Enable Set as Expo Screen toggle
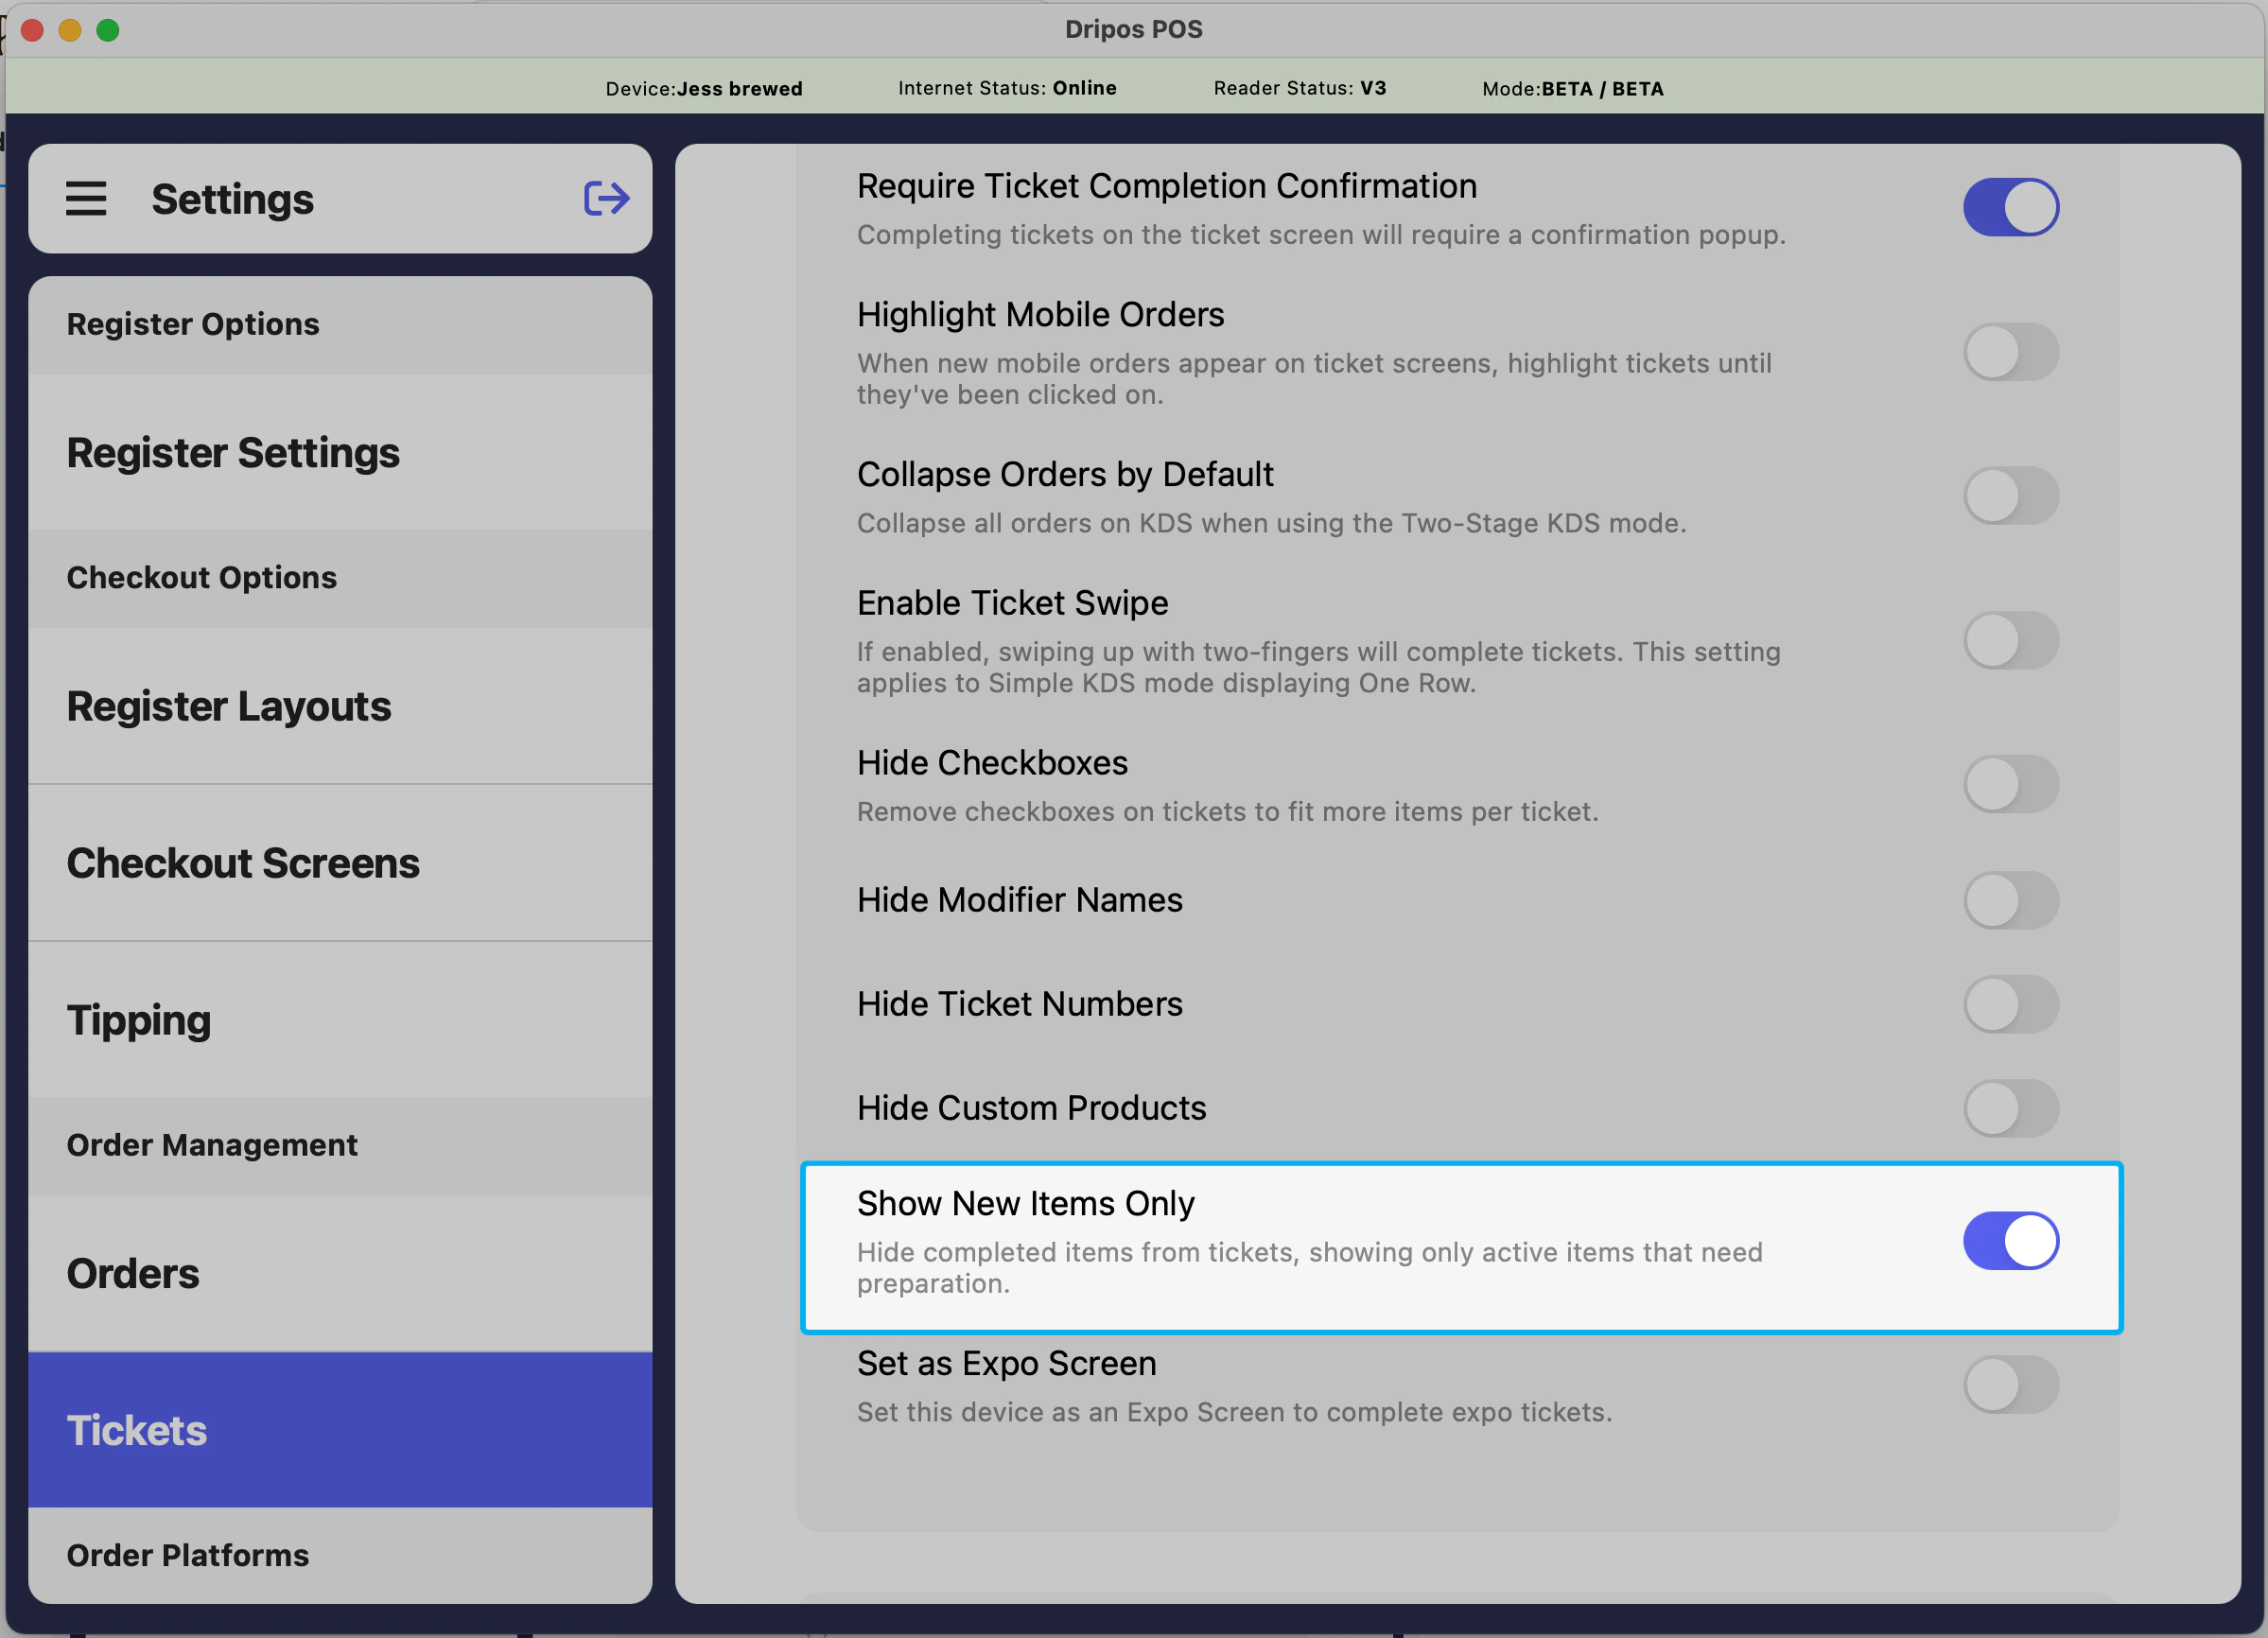This screenshot has height=1638, width=2268. click(2010, 1385)
